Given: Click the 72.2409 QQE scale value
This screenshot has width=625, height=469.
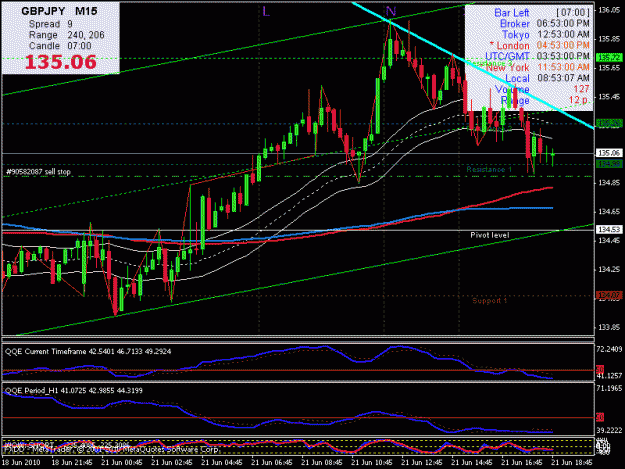Looking at the screenshot, I should pyautogui.click(x=609, y=349).
